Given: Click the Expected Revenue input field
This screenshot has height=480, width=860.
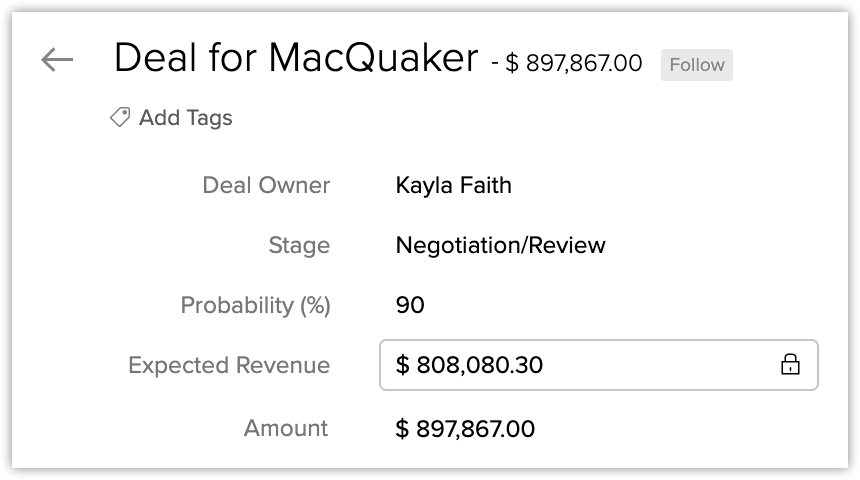Looking at the screenshot, I should point(600,365).
